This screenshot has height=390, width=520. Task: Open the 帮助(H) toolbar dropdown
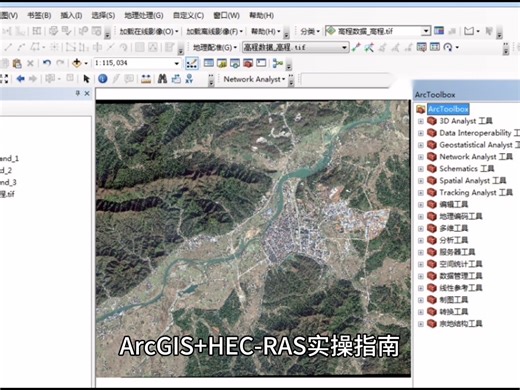tap(266, 31)
